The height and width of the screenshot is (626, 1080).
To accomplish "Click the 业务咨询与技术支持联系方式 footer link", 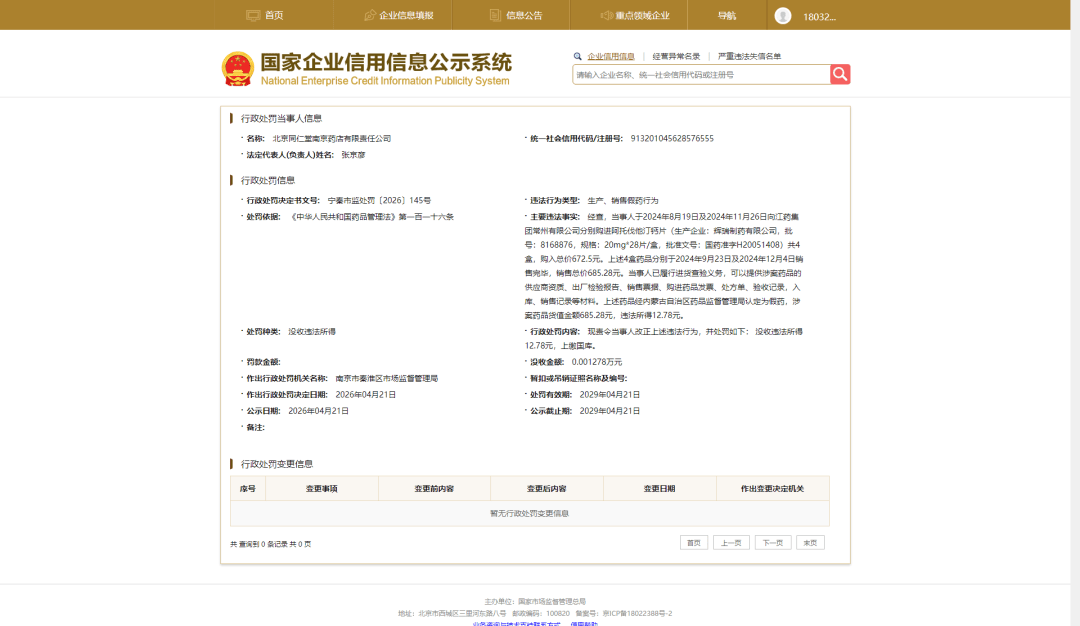I will pos(517,623).
